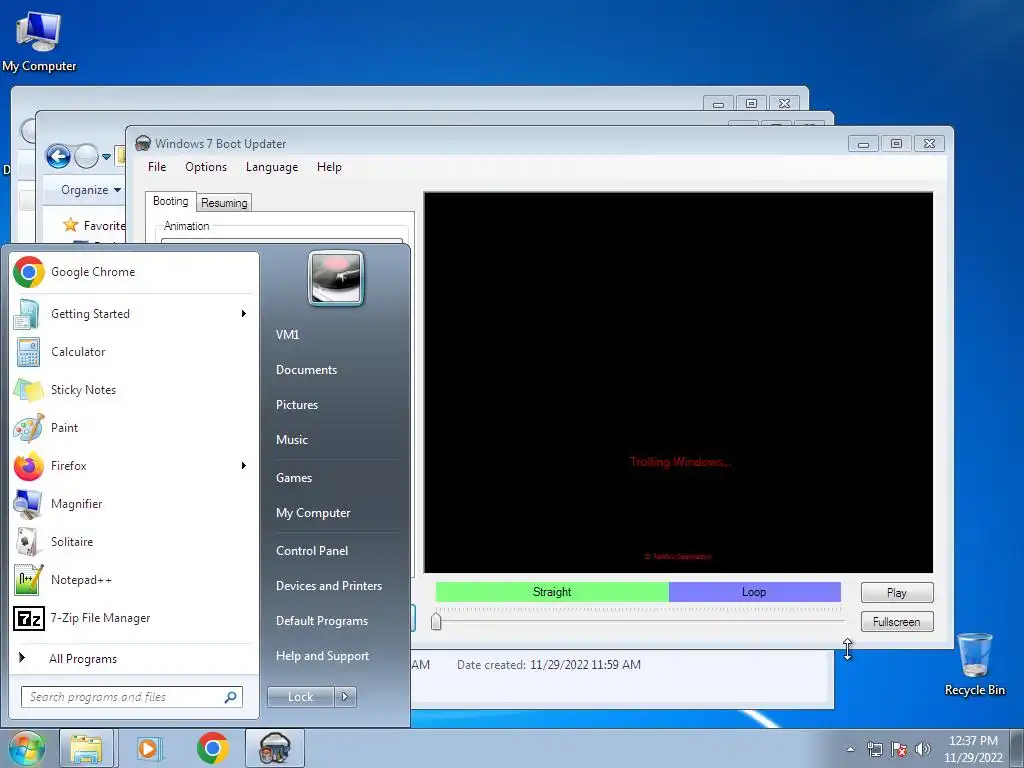Screen dimensions: 1024x768
Task: Click the volume speaker tray icon
Action: (x=923, y=749)
